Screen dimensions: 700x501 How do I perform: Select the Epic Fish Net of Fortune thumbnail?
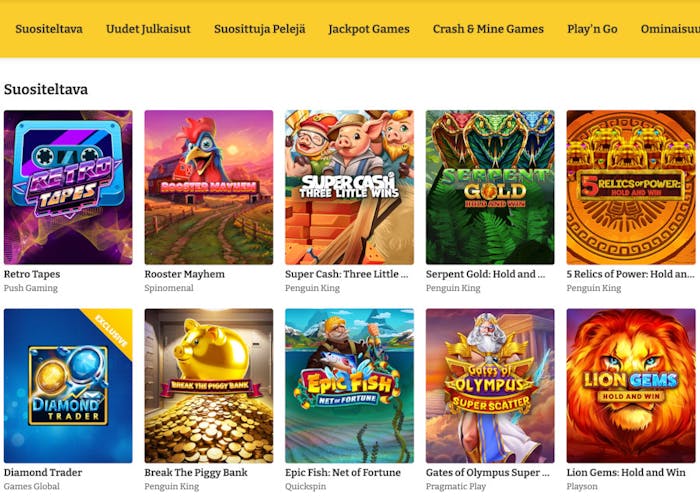pyautogui.click(x=349, y=385)
